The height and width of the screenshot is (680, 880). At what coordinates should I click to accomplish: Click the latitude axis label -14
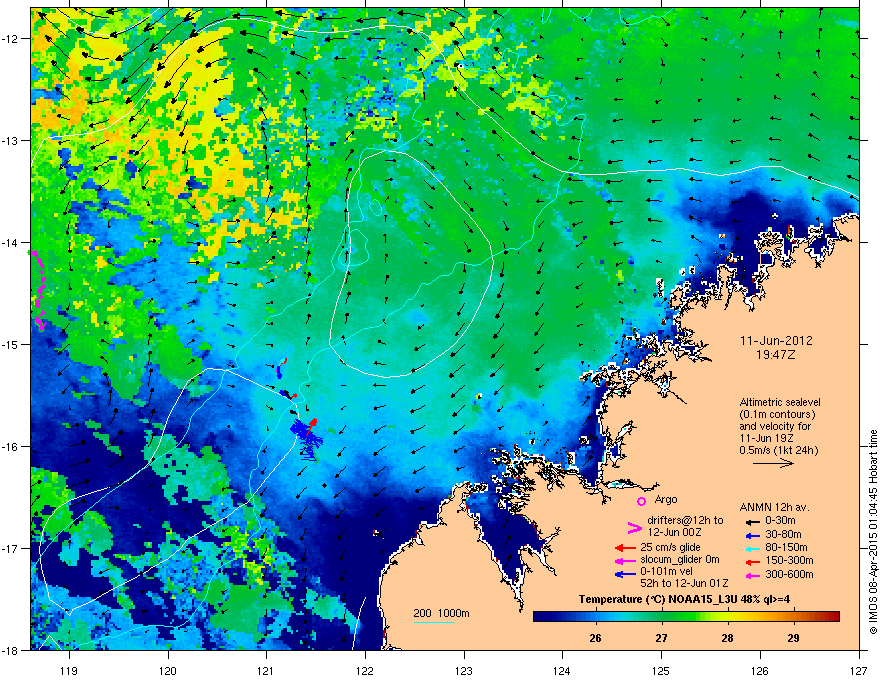10,243
